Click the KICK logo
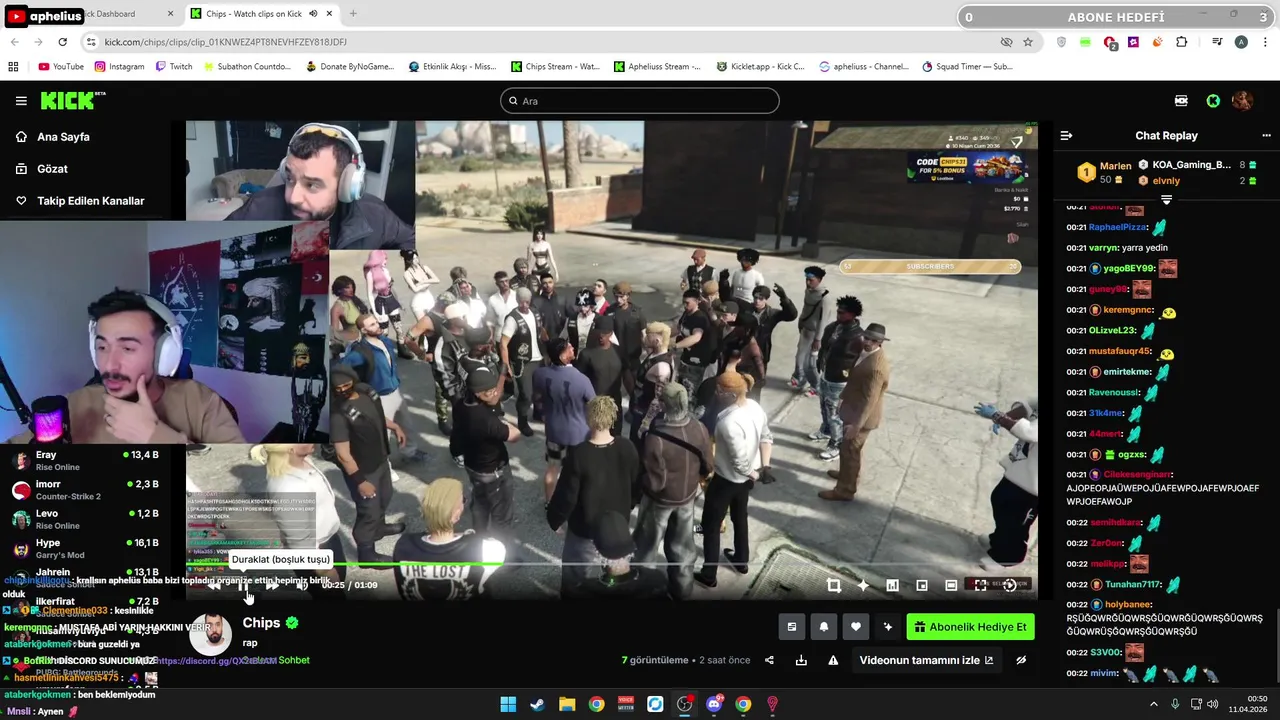The height and width of the screenshot is (720, 1280). [x=72, y=100]
